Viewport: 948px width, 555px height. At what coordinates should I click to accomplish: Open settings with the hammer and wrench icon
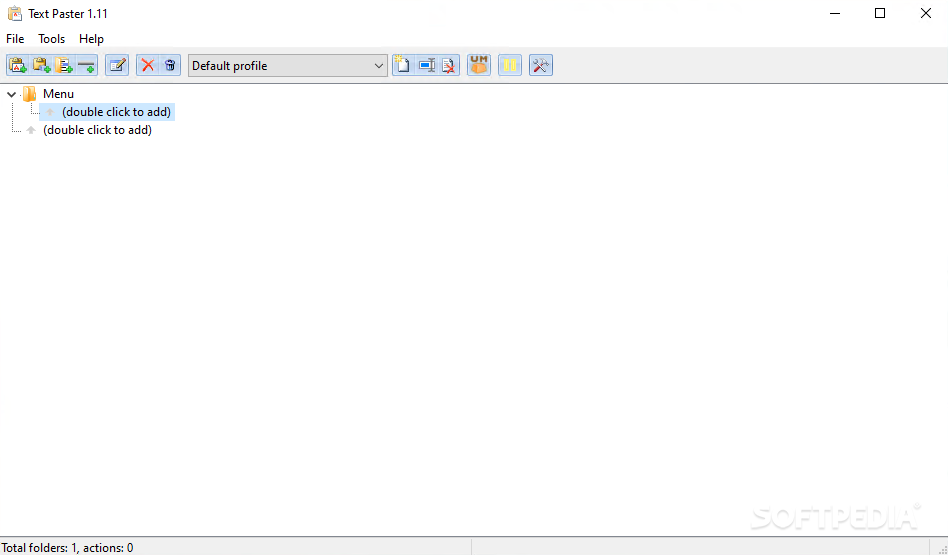pyautogui.click(x=541, y=65)
